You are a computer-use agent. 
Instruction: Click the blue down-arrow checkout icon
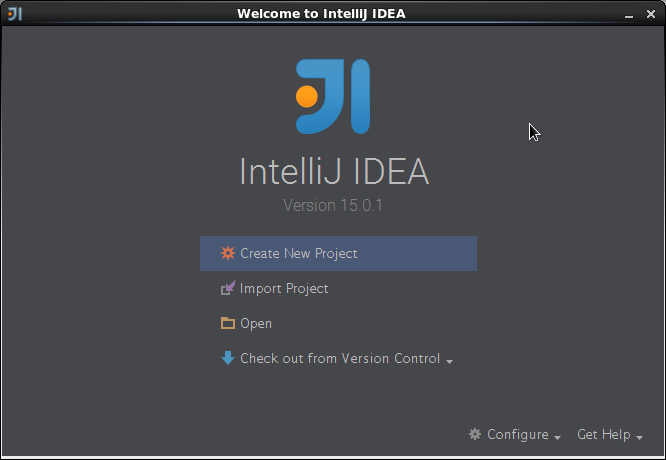click(x=228, y=358)
